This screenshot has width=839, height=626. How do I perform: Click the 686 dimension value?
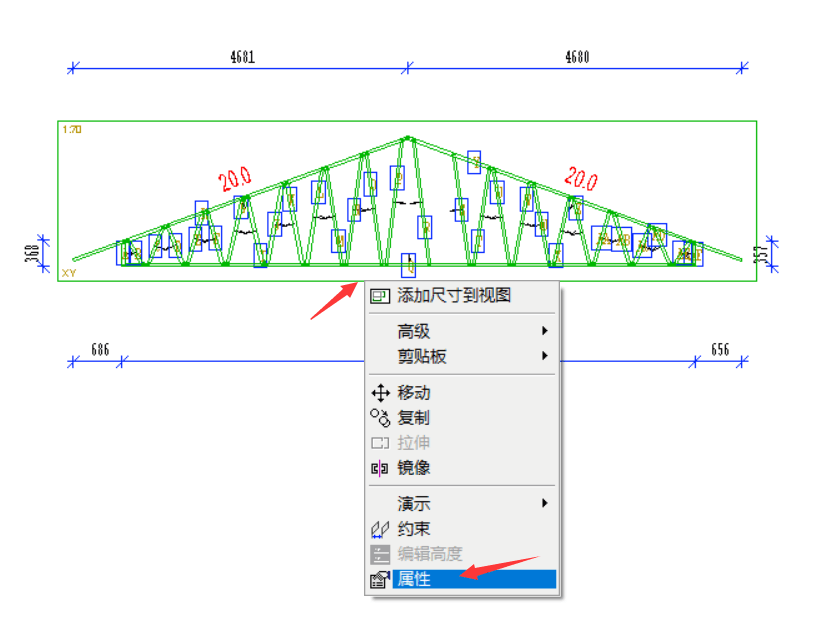click(x=100, y=350)
